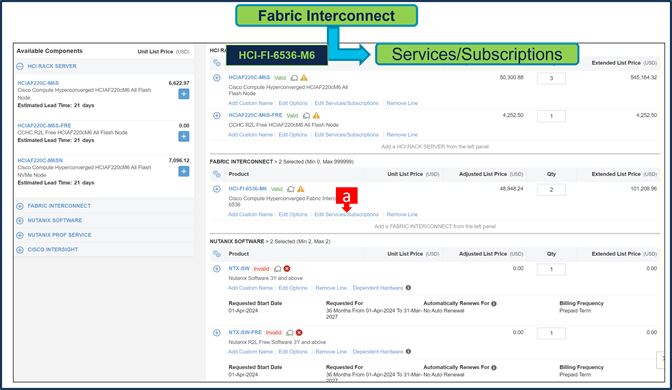Viewport: 672px width, 390px height.
Task: Expand NTX-SW-FRE line details
Action: click(x=217, y=333)
